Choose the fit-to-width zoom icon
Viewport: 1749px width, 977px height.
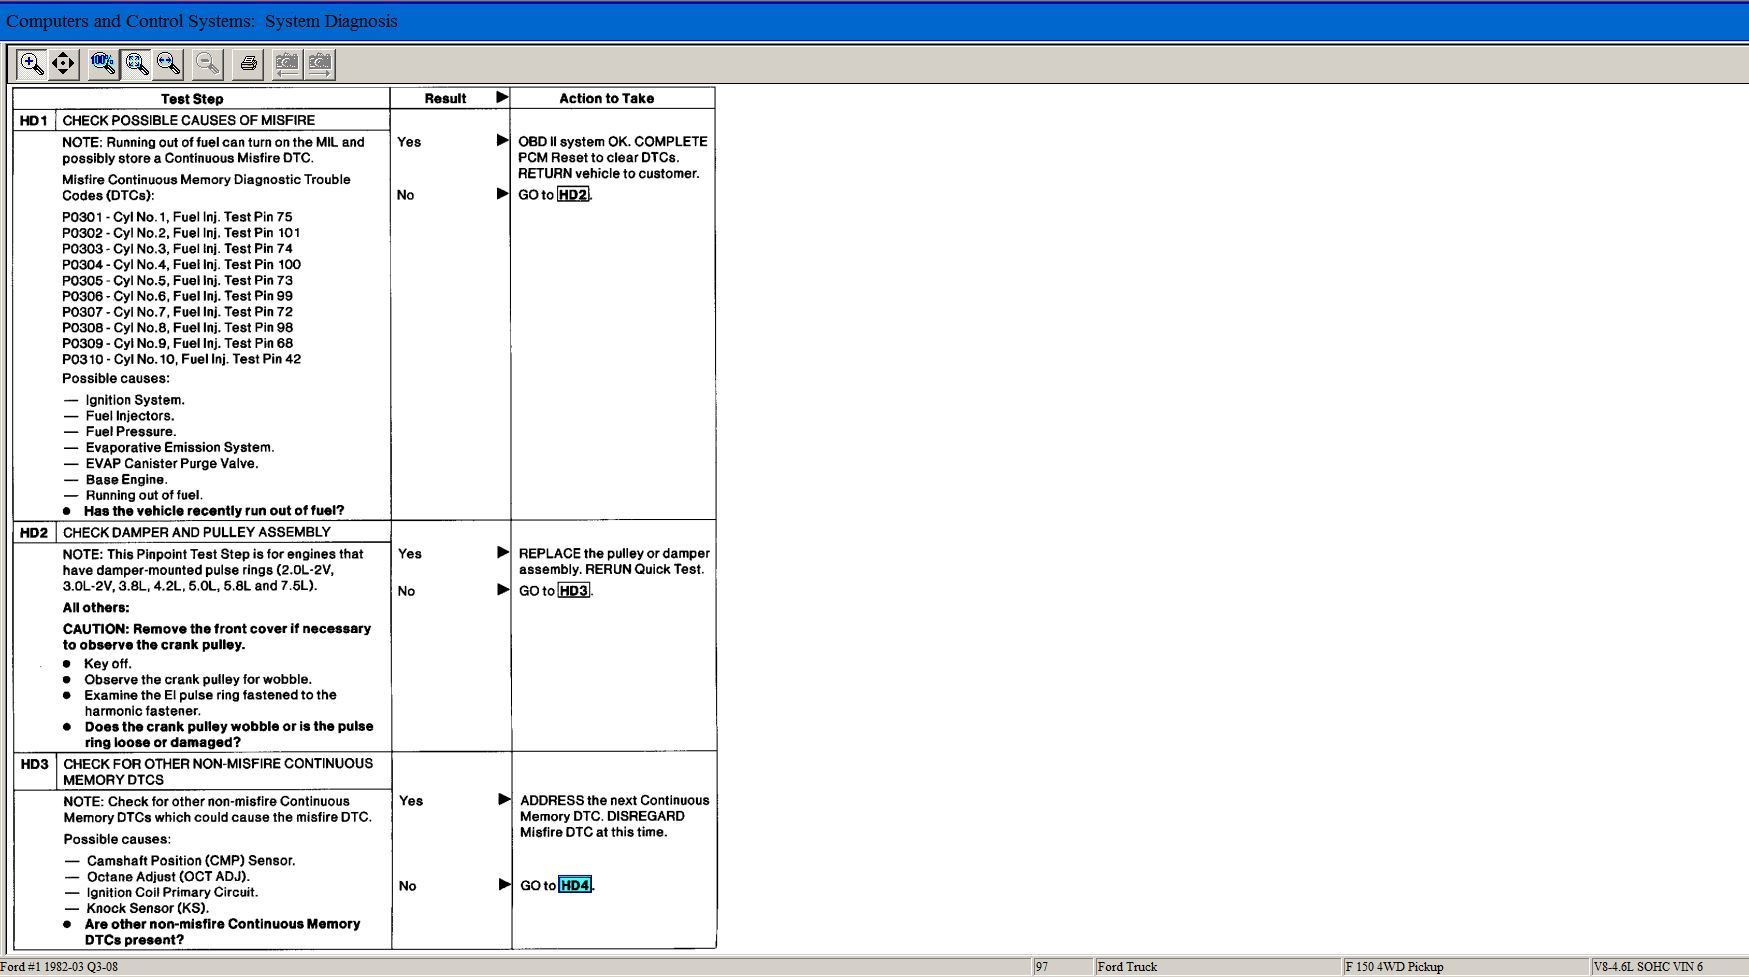(x=169, y=64)
